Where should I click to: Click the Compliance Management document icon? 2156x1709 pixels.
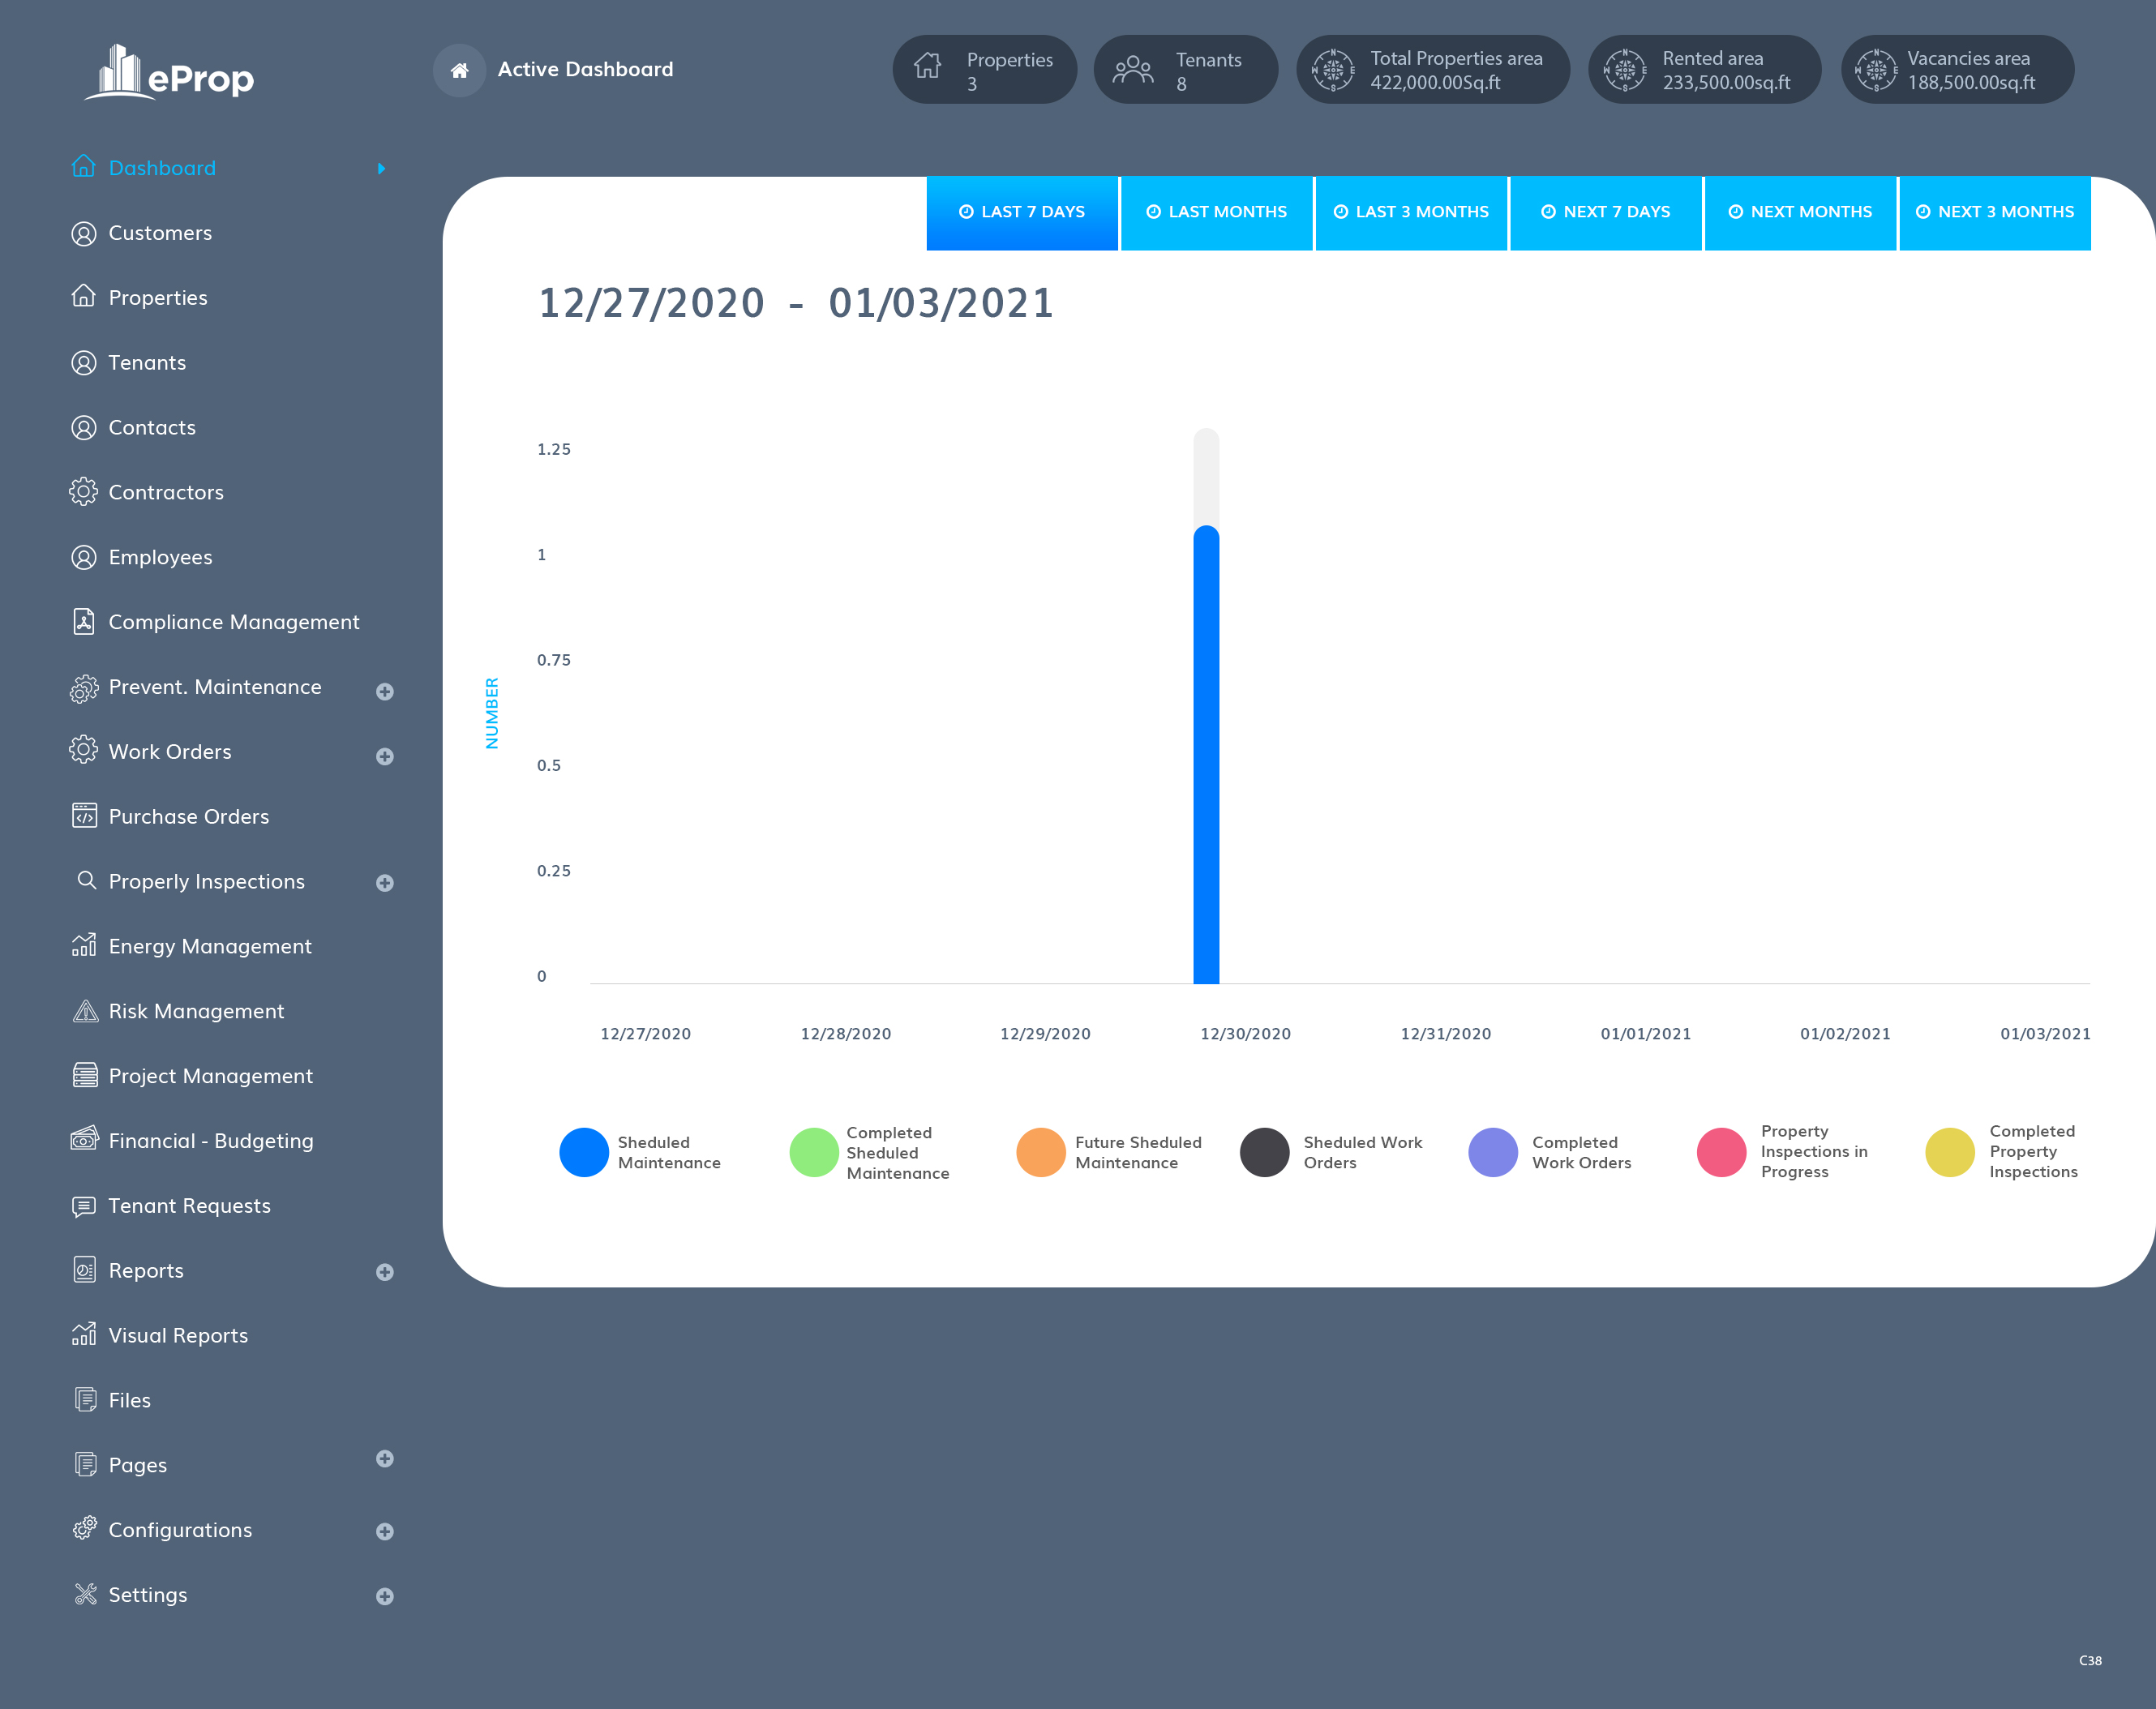[x=84, y=622]
